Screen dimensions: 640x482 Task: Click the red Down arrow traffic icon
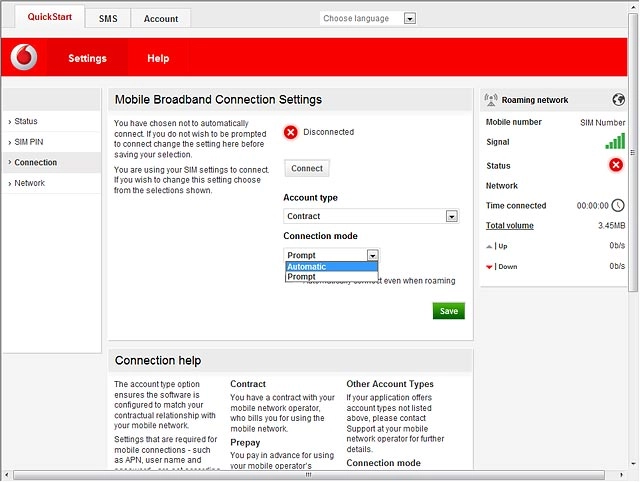pos(489,267)
